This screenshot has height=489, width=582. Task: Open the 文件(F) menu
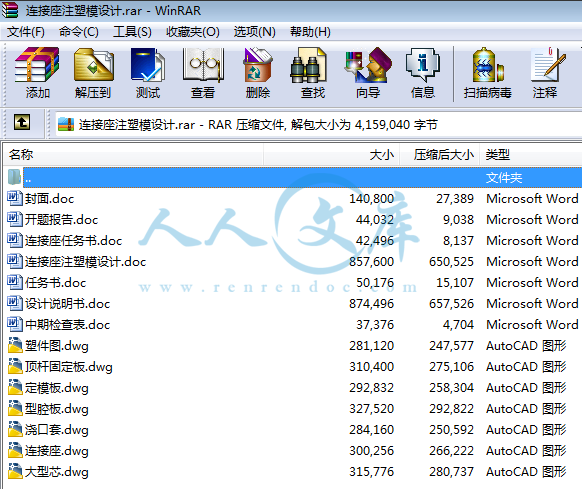coord(26,32)
